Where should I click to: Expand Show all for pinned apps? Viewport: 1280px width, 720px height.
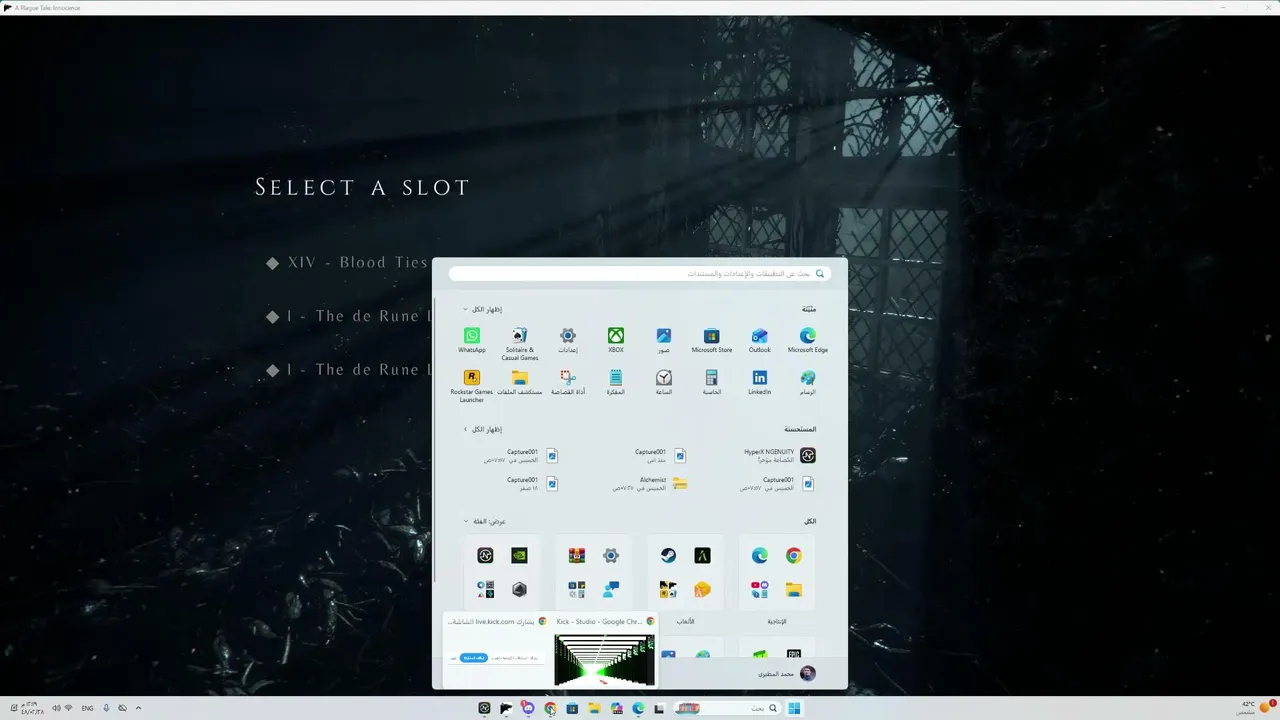click(482, 309)
